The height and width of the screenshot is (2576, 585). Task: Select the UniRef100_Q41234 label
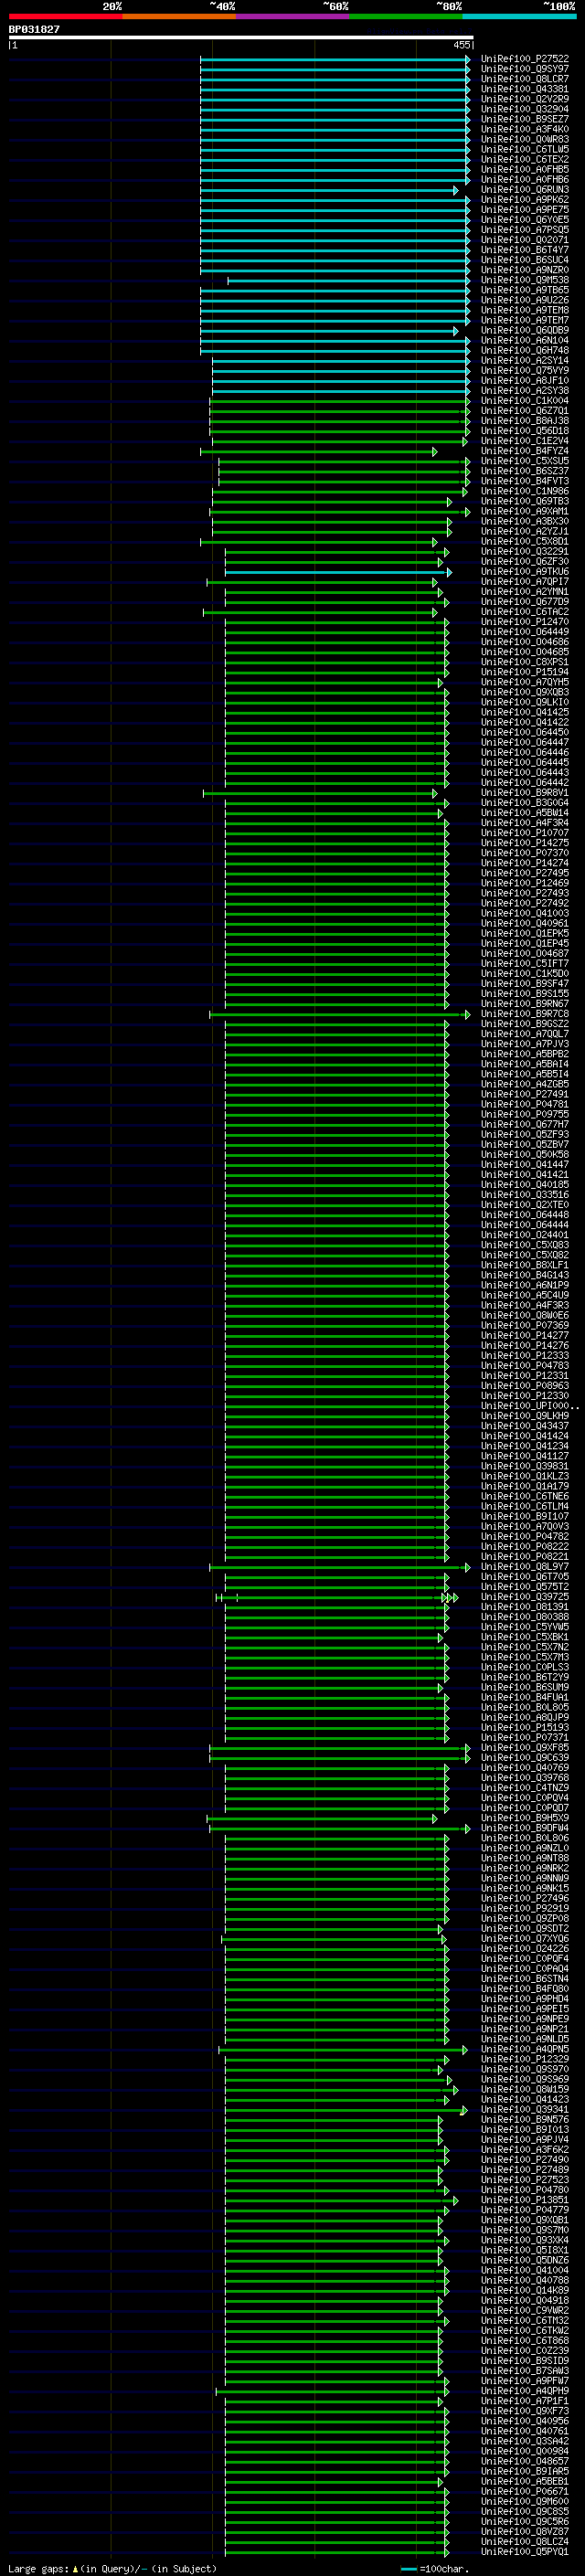[524, 1446]
